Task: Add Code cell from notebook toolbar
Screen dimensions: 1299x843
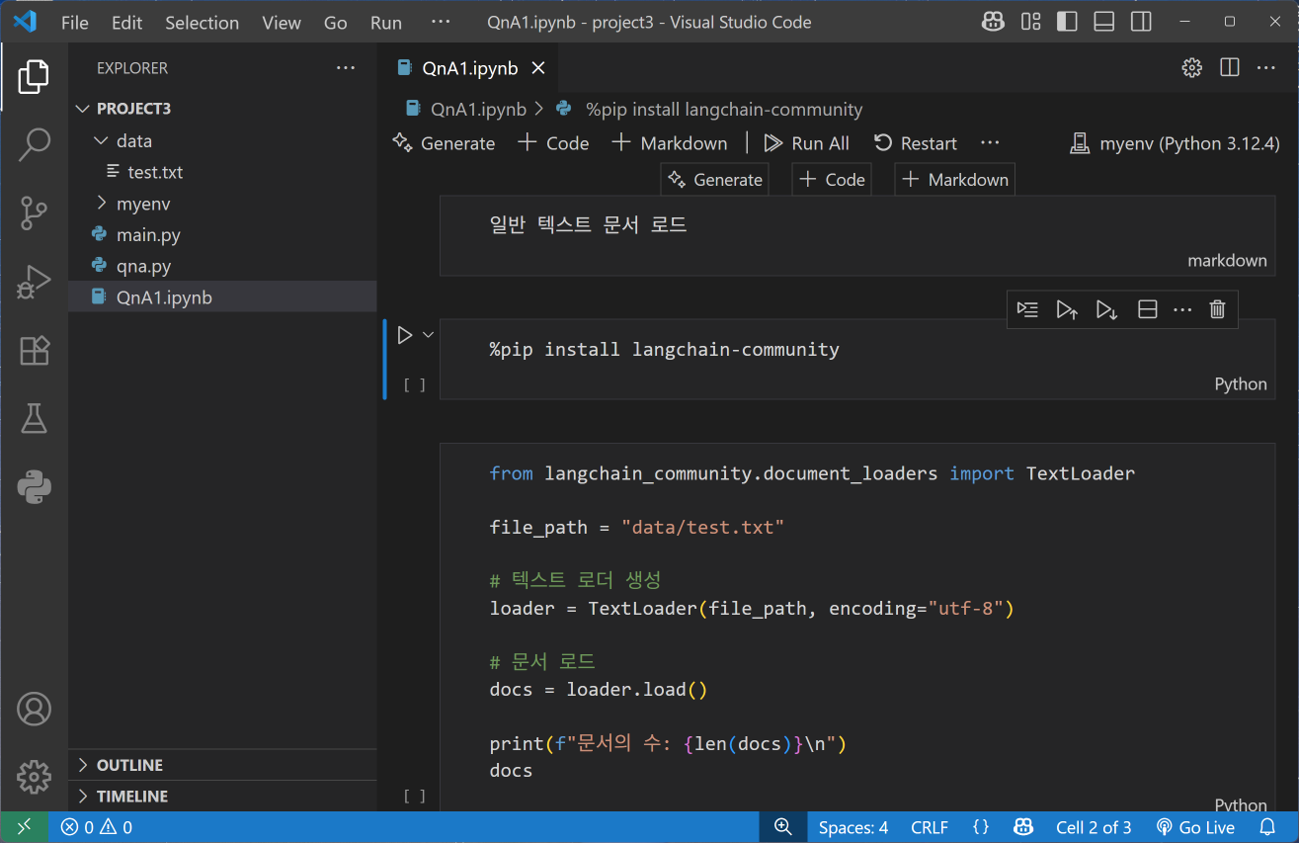Action: (x=553, y=143)
